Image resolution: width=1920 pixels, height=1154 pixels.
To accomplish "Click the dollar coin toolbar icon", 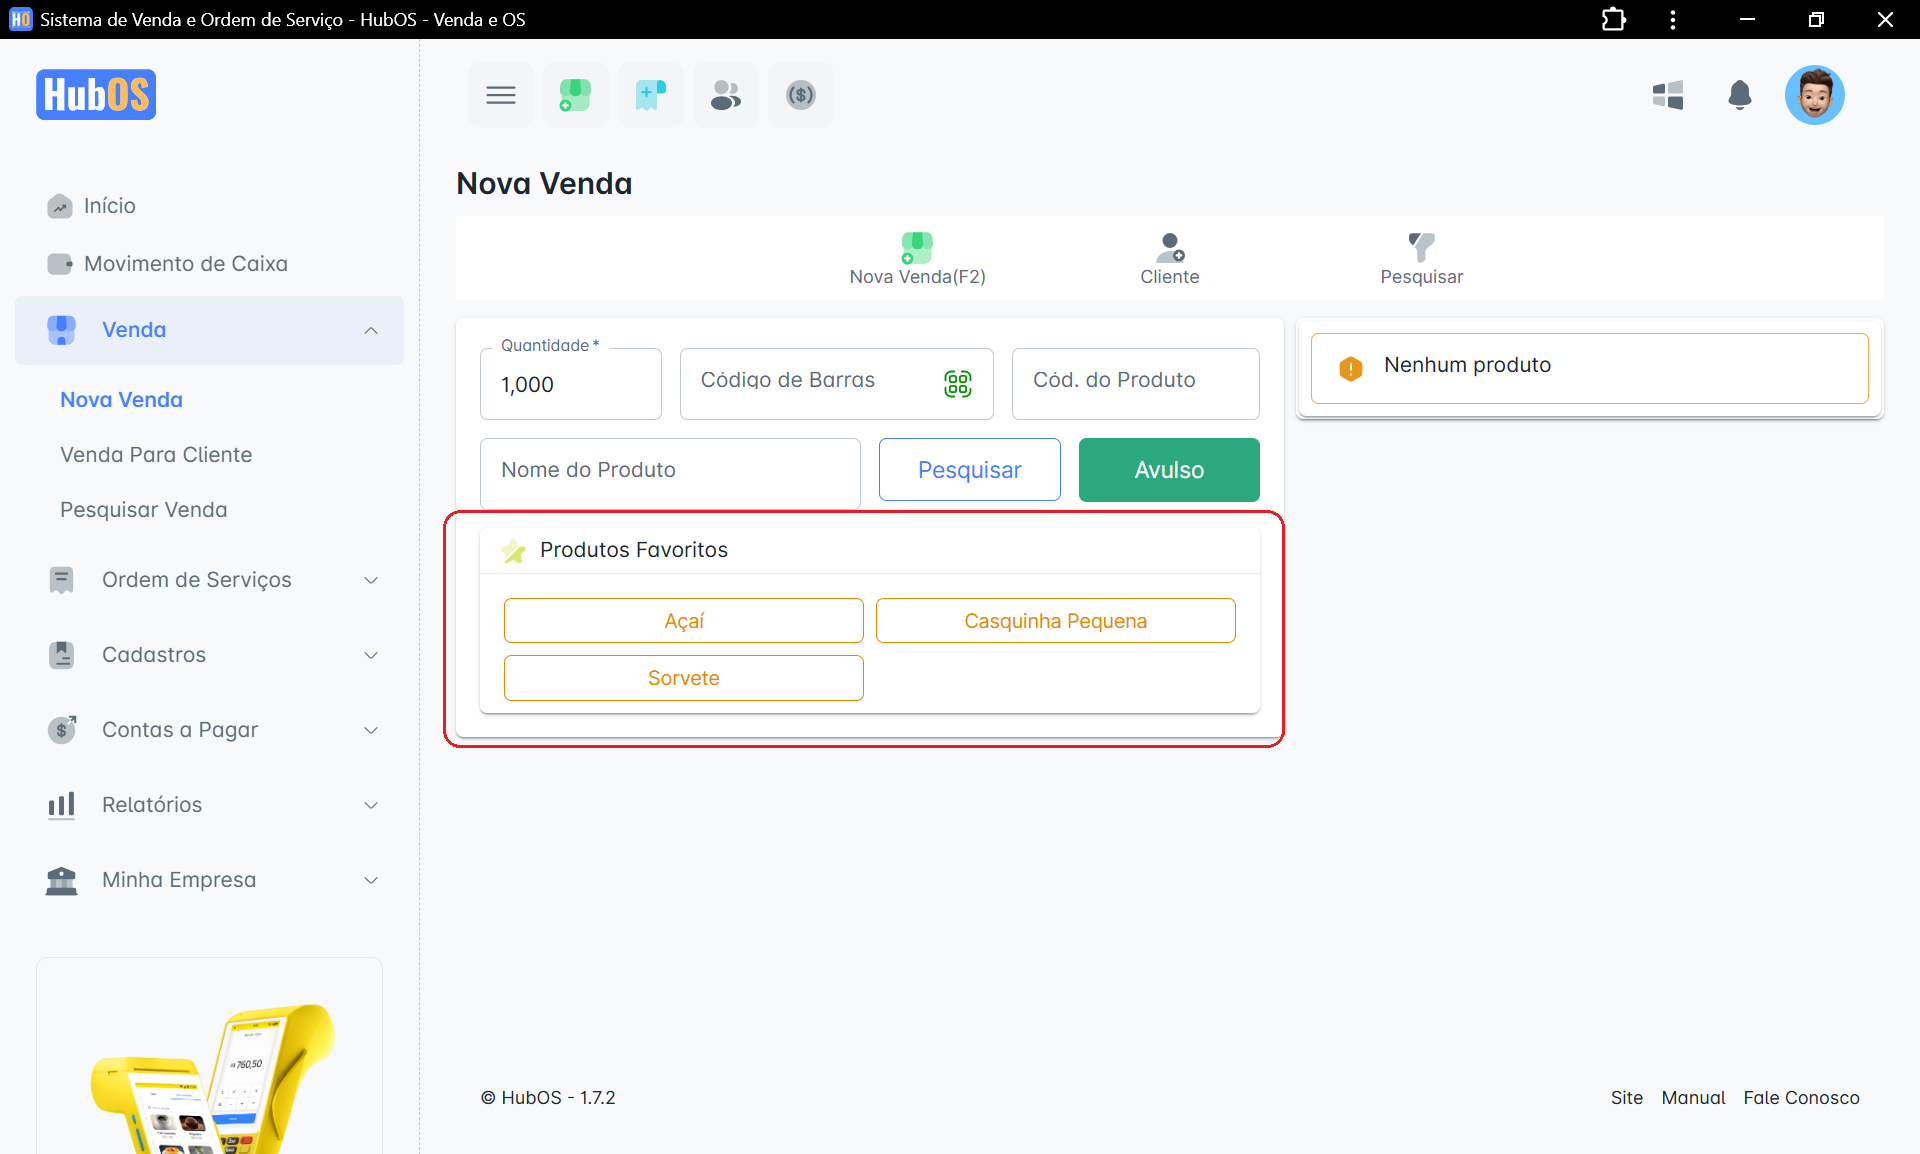I will [800, 95].
